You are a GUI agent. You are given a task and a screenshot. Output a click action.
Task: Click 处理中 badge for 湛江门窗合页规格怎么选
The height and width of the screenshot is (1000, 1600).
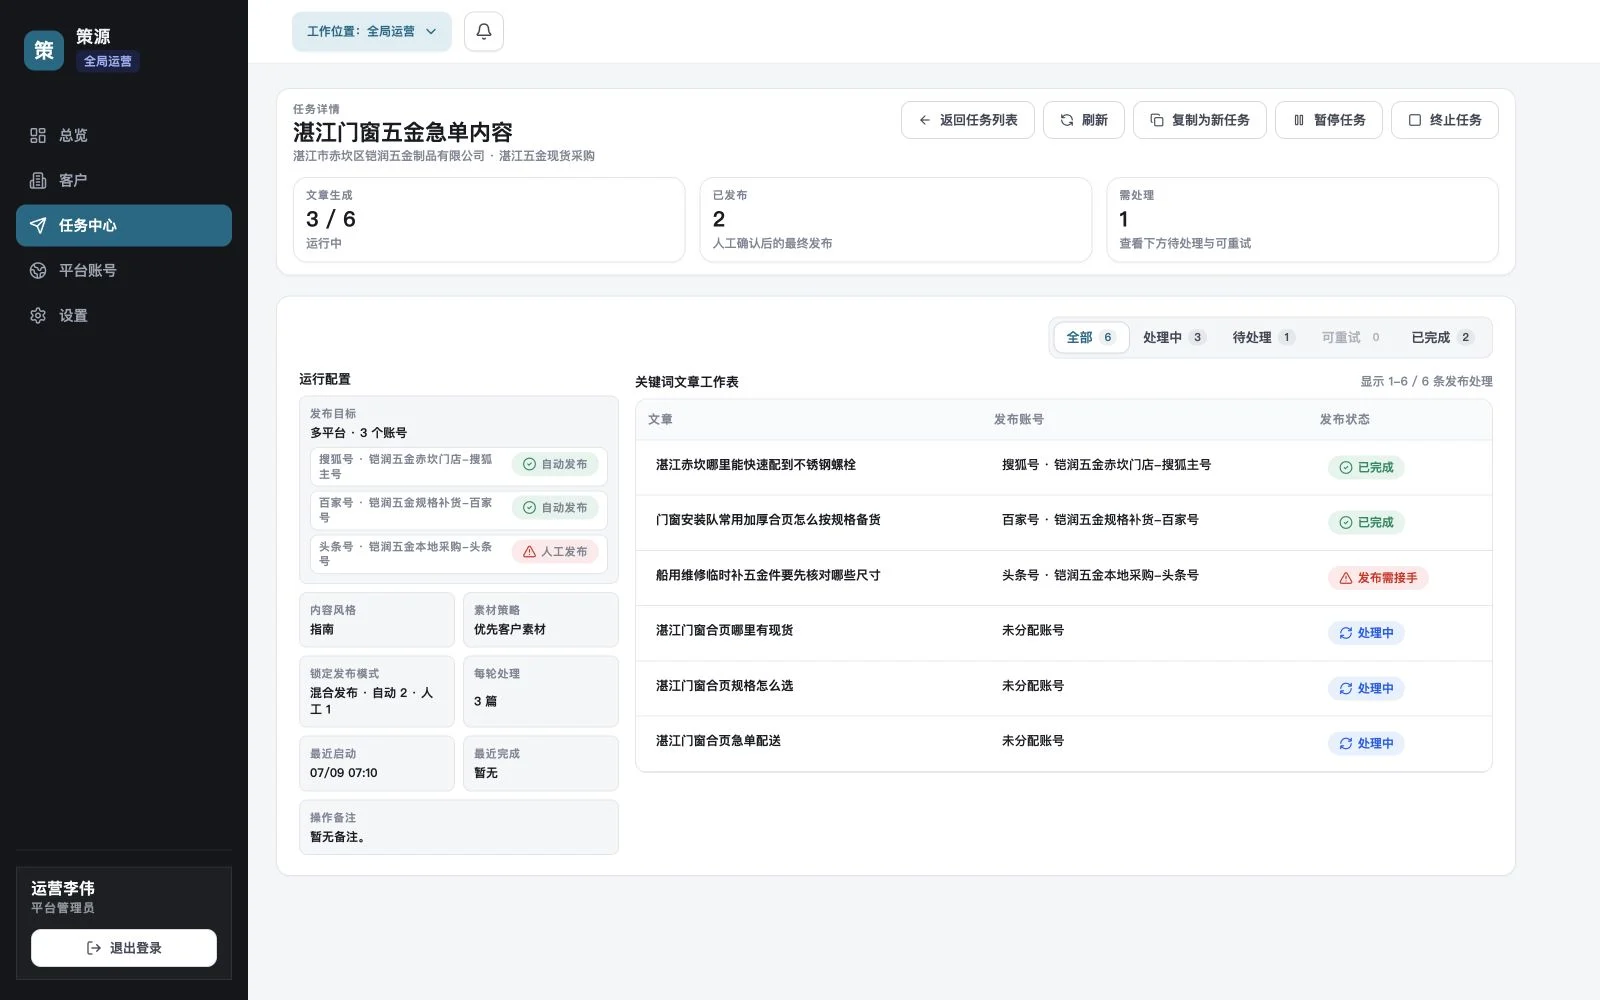[x=1366, y=688]
